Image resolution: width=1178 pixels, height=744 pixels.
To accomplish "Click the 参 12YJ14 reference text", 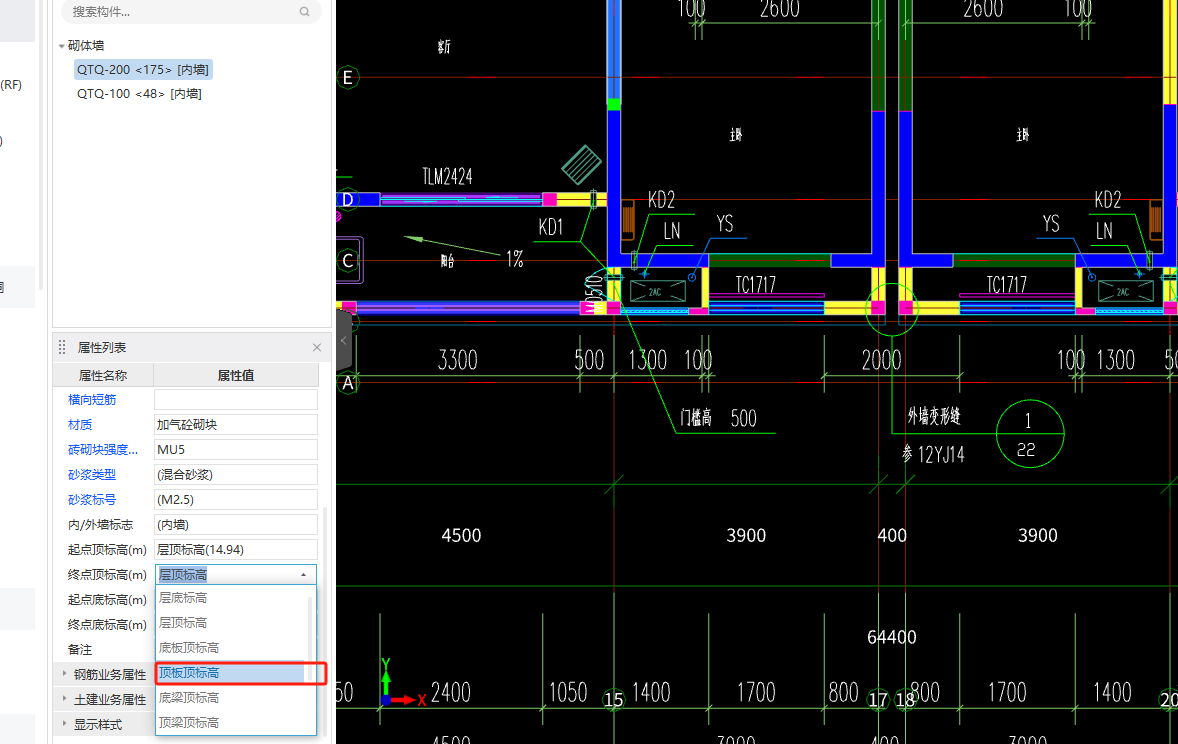I will coord(933,454).
